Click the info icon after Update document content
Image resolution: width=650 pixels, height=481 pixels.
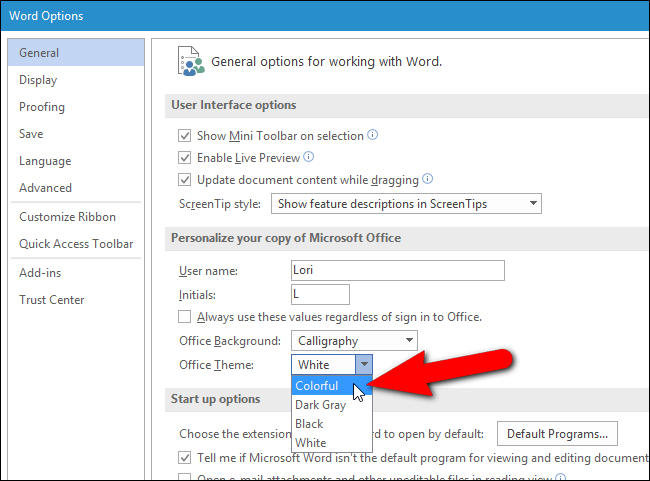(x=427, y=179)
